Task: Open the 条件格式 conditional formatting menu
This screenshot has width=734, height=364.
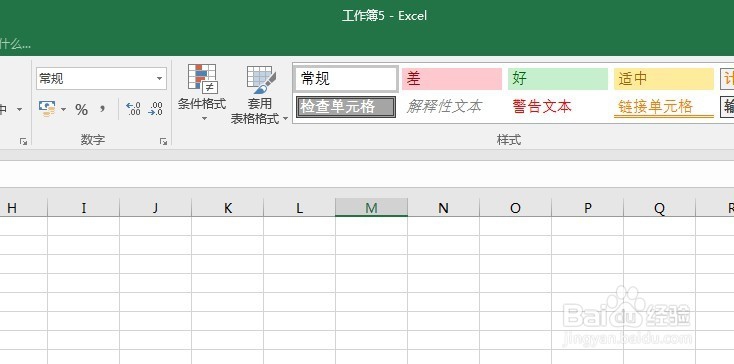Action: pyautogui.click(x=202, y=94)
